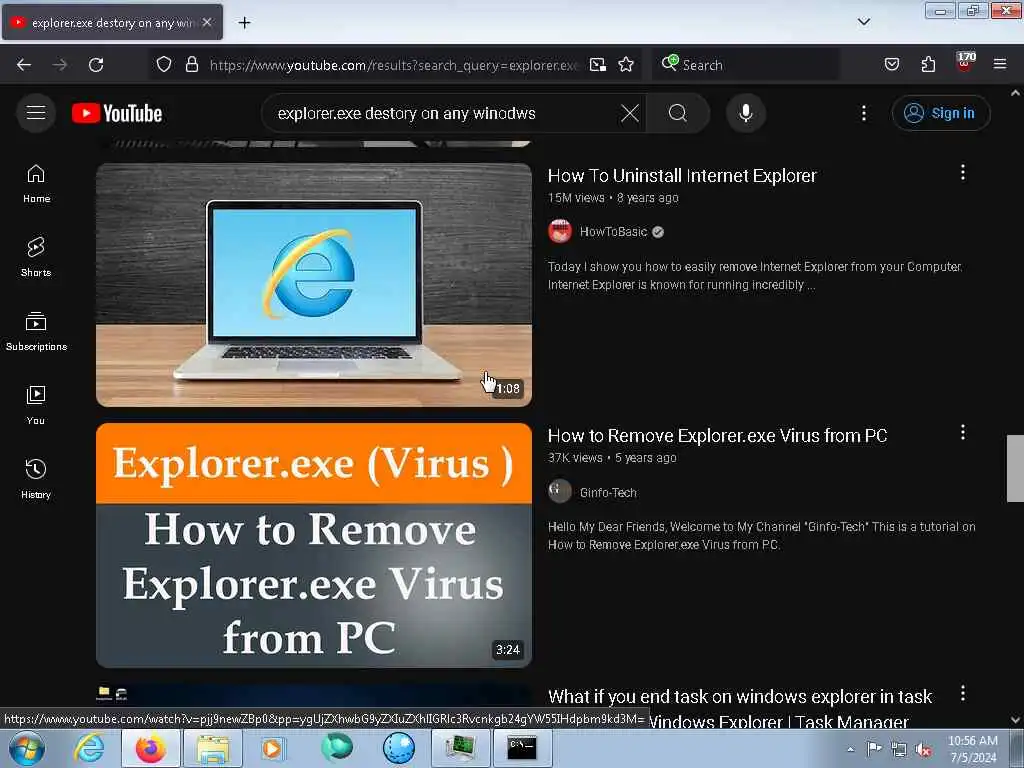Image resolution: width=1024 pixels, height=768 pixels.
Task: Open Action Center flag tray icon
Action: pyautogui.click(x=874, y=749)
